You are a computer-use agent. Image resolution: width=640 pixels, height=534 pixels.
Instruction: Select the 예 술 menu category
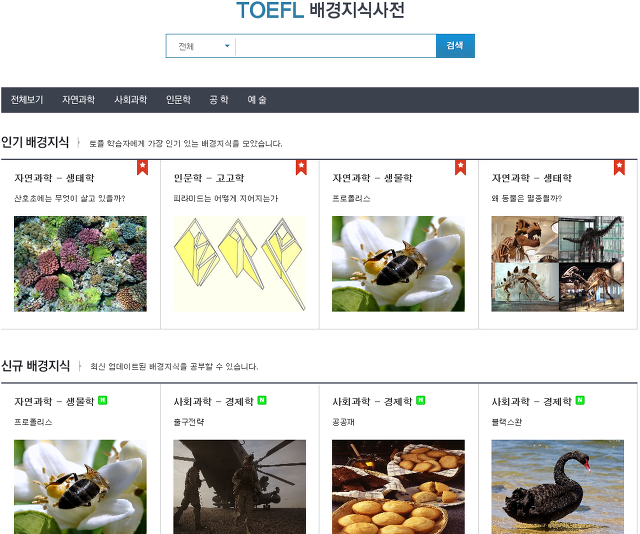[x=257, y=100]
